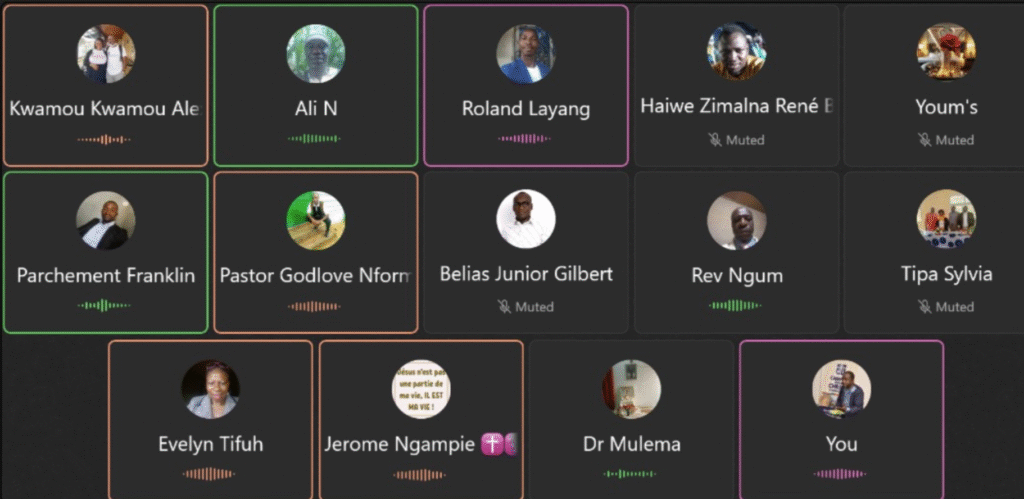Select the Pastor Godlove Nform name label
The height and width of the screenshot is (499, 1024).
316,275
